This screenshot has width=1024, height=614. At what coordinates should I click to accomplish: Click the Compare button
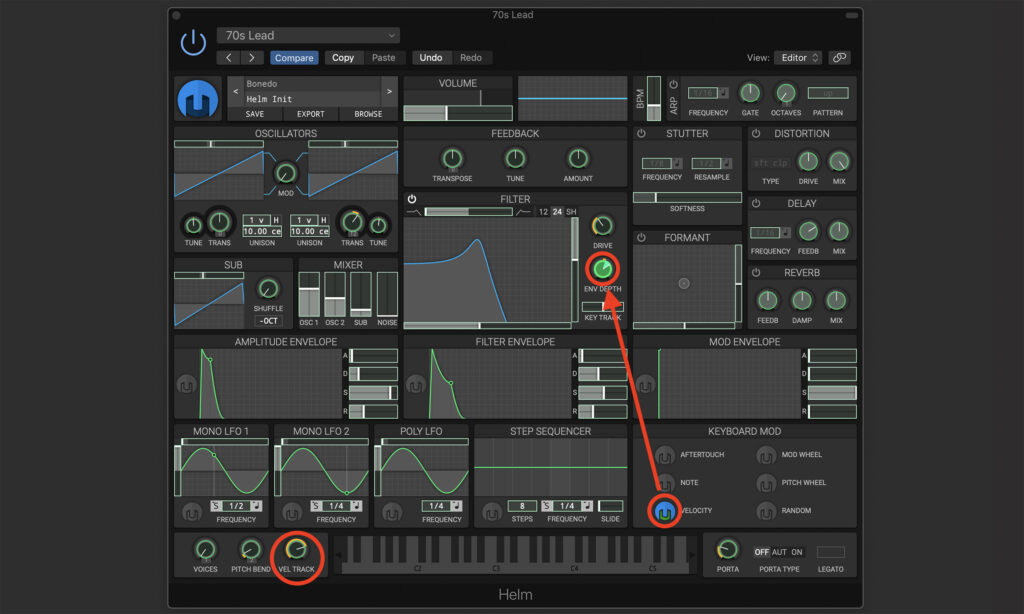pos(294,57)
